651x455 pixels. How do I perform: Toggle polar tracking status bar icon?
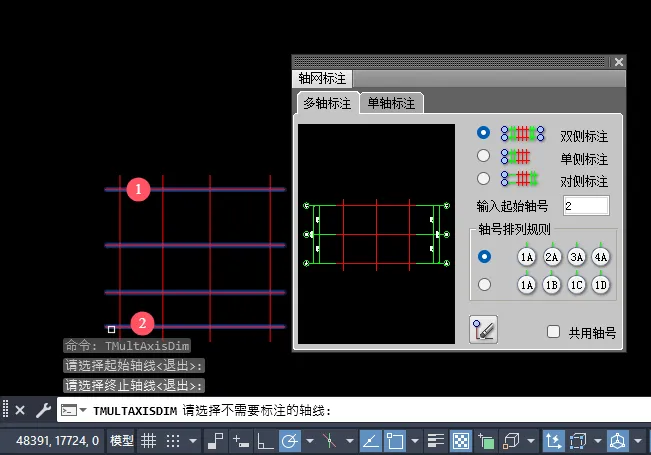pyautogui.click(x=290, y=440)
